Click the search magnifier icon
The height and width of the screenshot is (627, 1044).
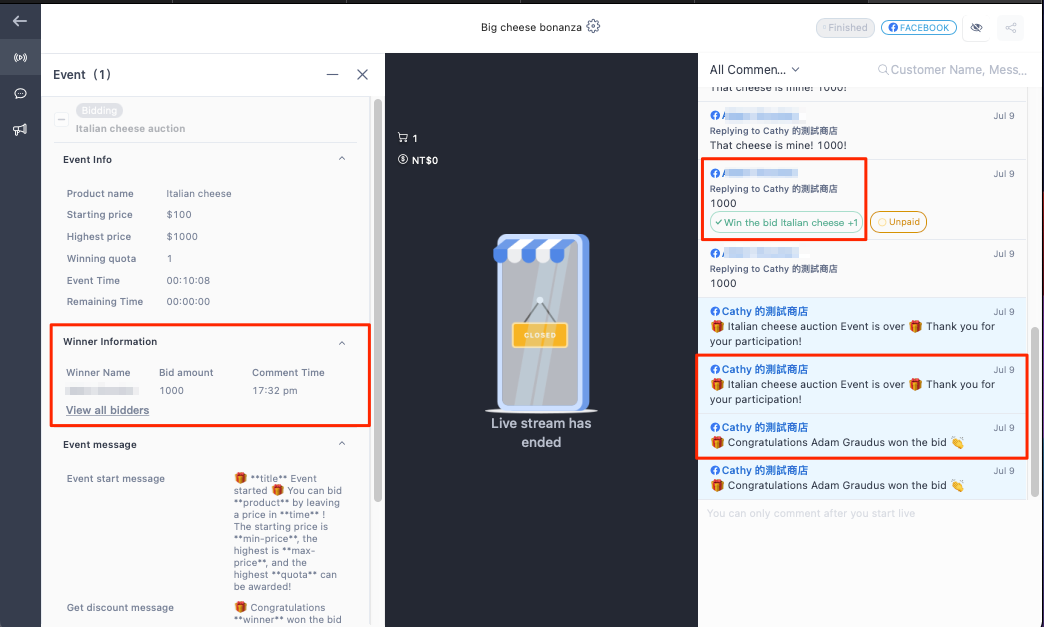tap(883, 69)
